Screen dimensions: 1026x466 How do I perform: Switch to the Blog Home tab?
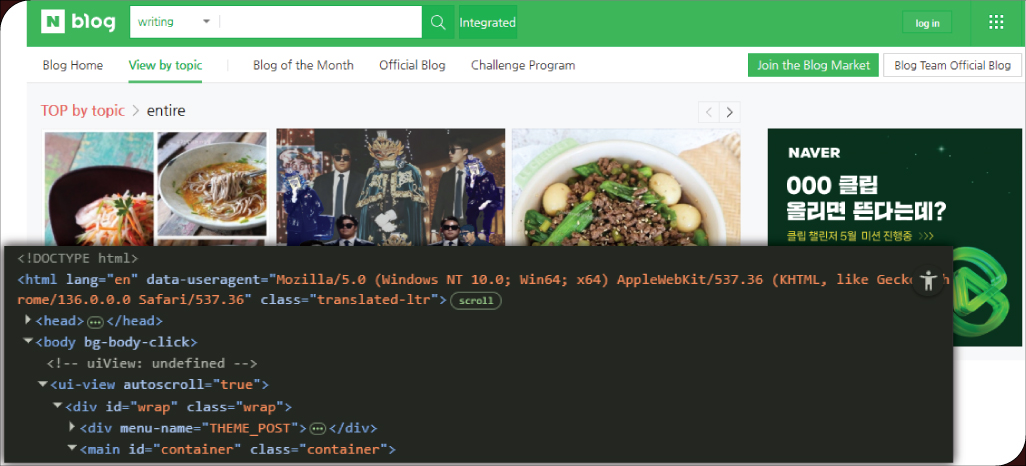click(x=73, y=65)
